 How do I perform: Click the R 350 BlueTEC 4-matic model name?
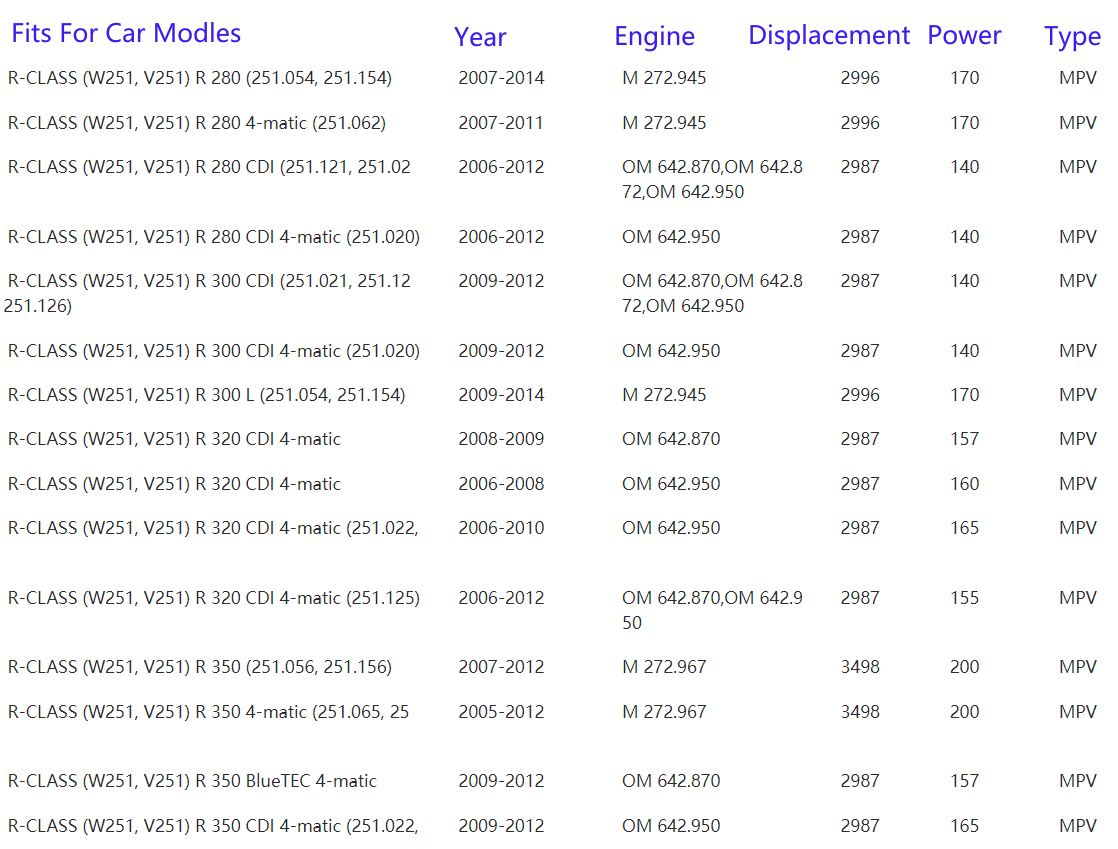tap(192, 781)
